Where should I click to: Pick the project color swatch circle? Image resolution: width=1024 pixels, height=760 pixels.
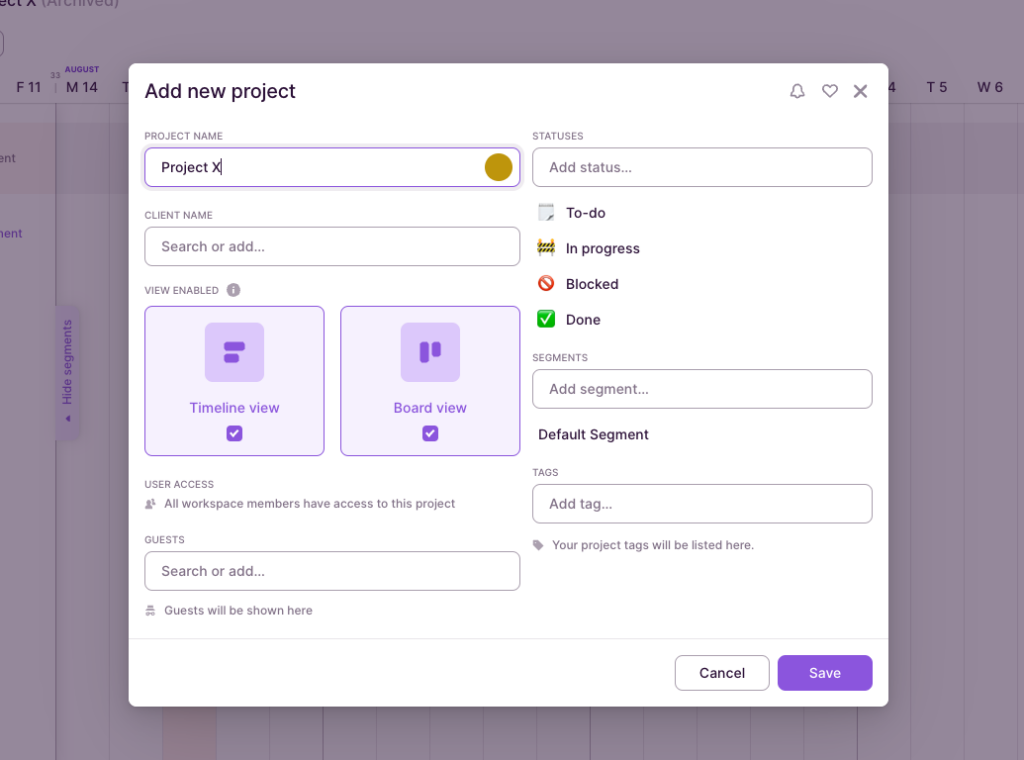pyautogui.click(x=498, y=167)
